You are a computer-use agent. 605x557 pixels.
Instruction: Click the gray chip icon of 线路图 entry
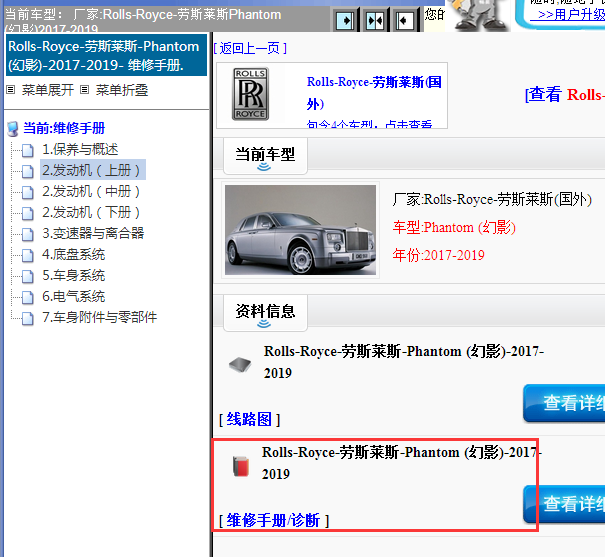pos(240,364)
